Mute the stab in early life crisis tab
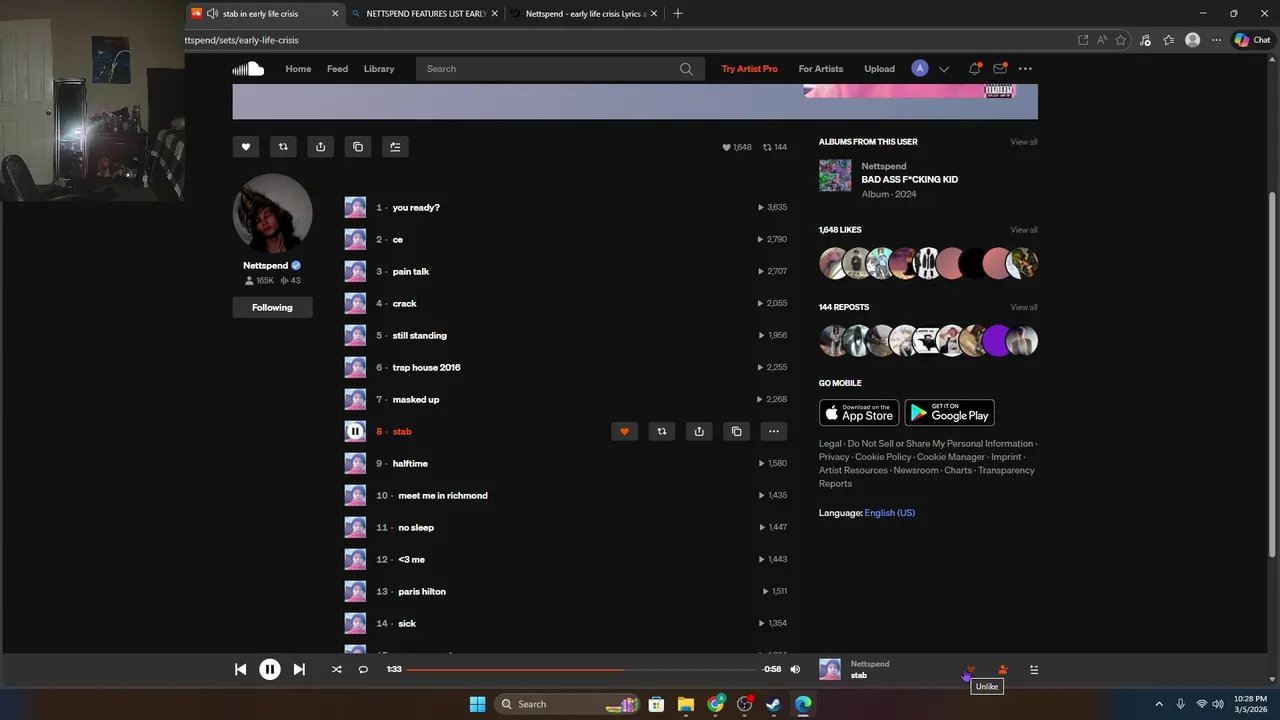This screenshot has height=720, width=1280. point(212,14)
